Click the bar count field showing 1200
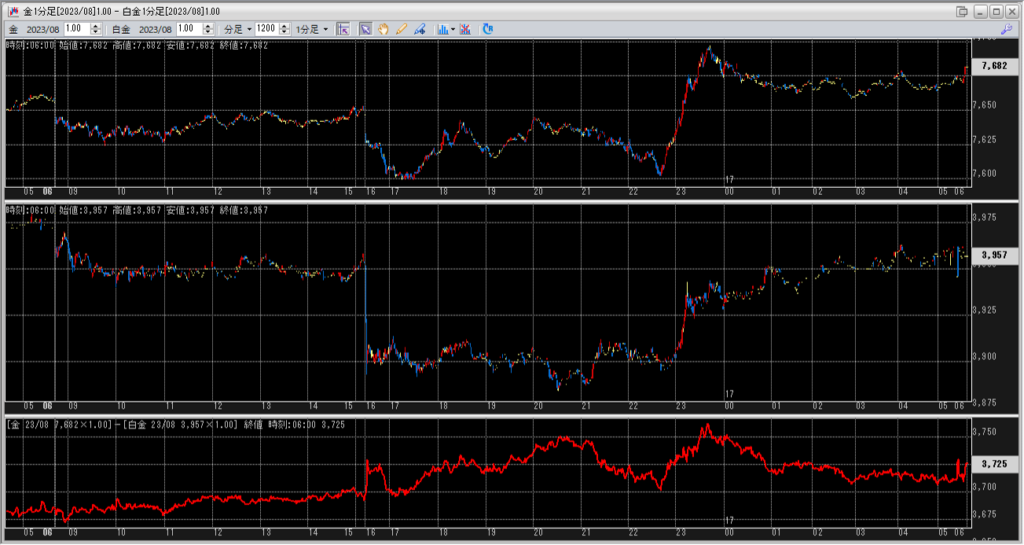This screenshot has width=1024, height=545. pos(266,29)
